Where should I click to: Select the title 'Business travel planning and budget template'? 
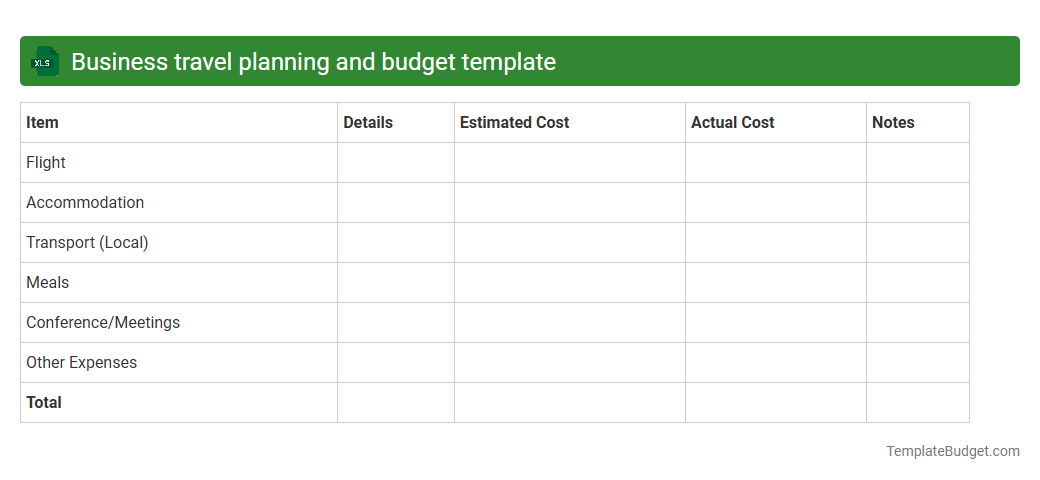313,62
